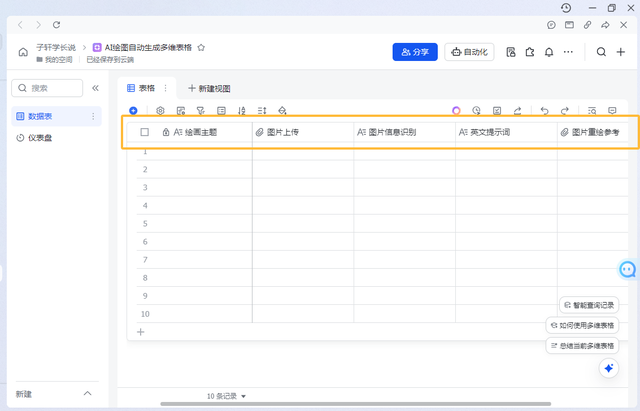Click the 分享 button
This screenshot has height=411, width=640.
point(415,52)
